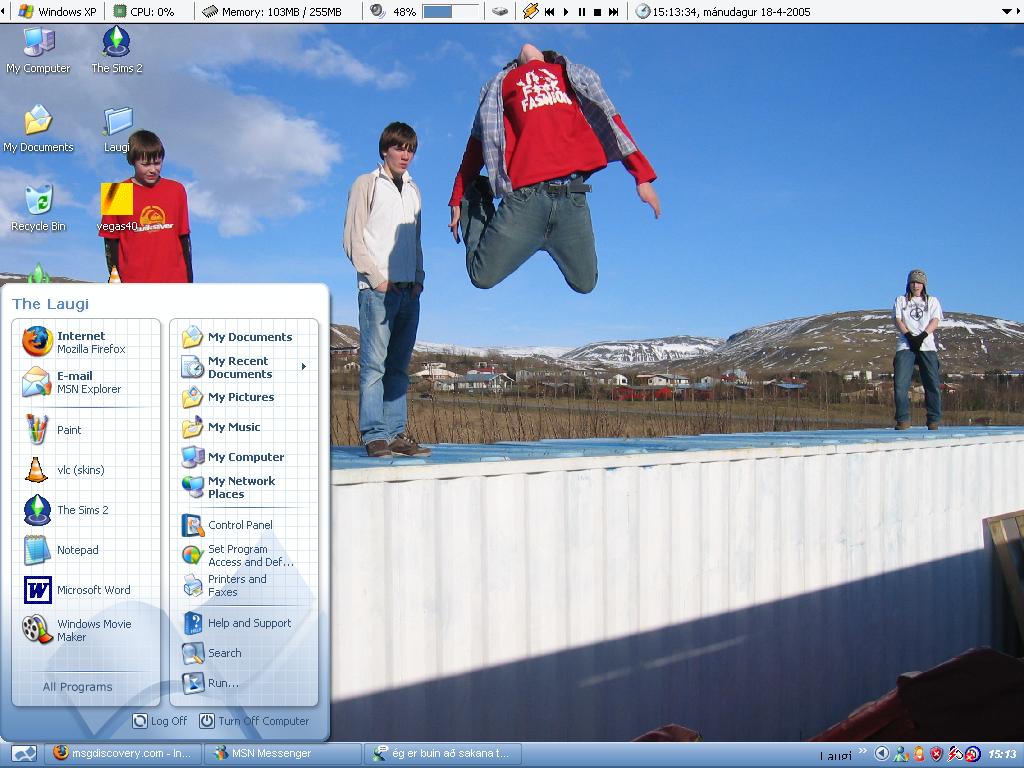Screen dimensions: 1024x768
Task: Open Control Panel from the Start menu
Action: [239, 525]
